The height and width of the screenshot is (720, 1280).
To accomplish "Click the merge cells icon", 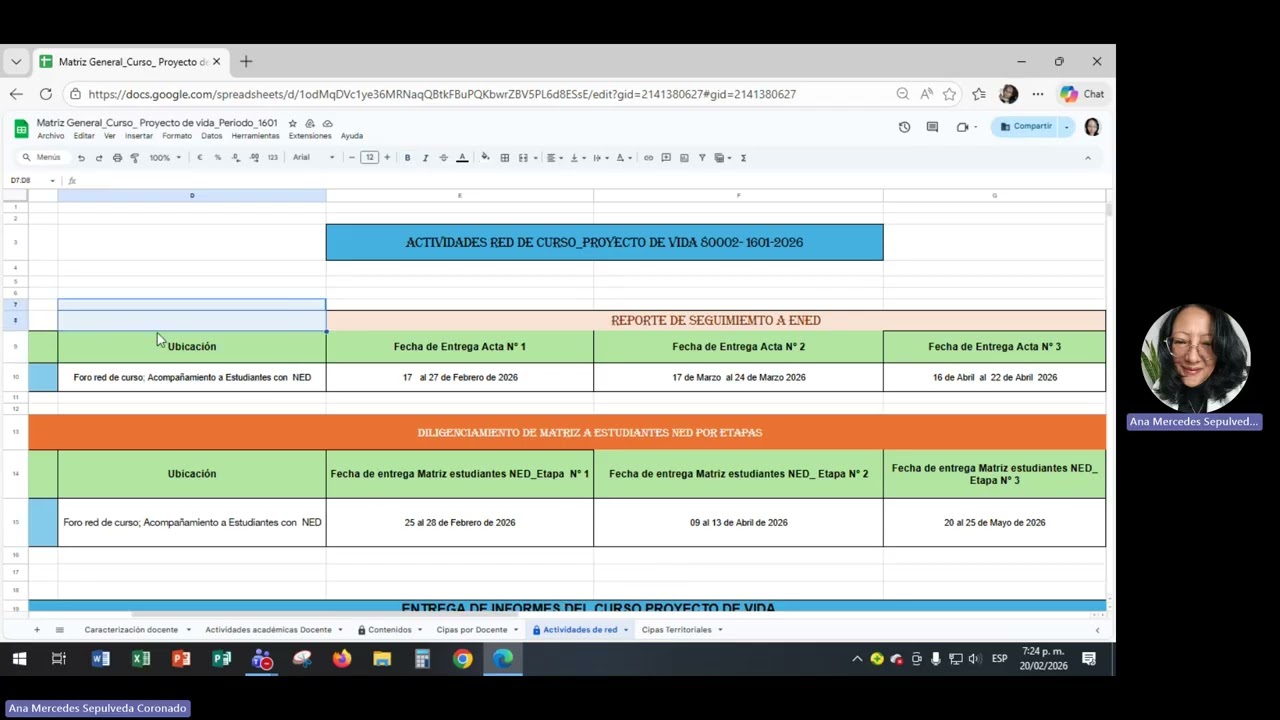I will coord(523,158).
